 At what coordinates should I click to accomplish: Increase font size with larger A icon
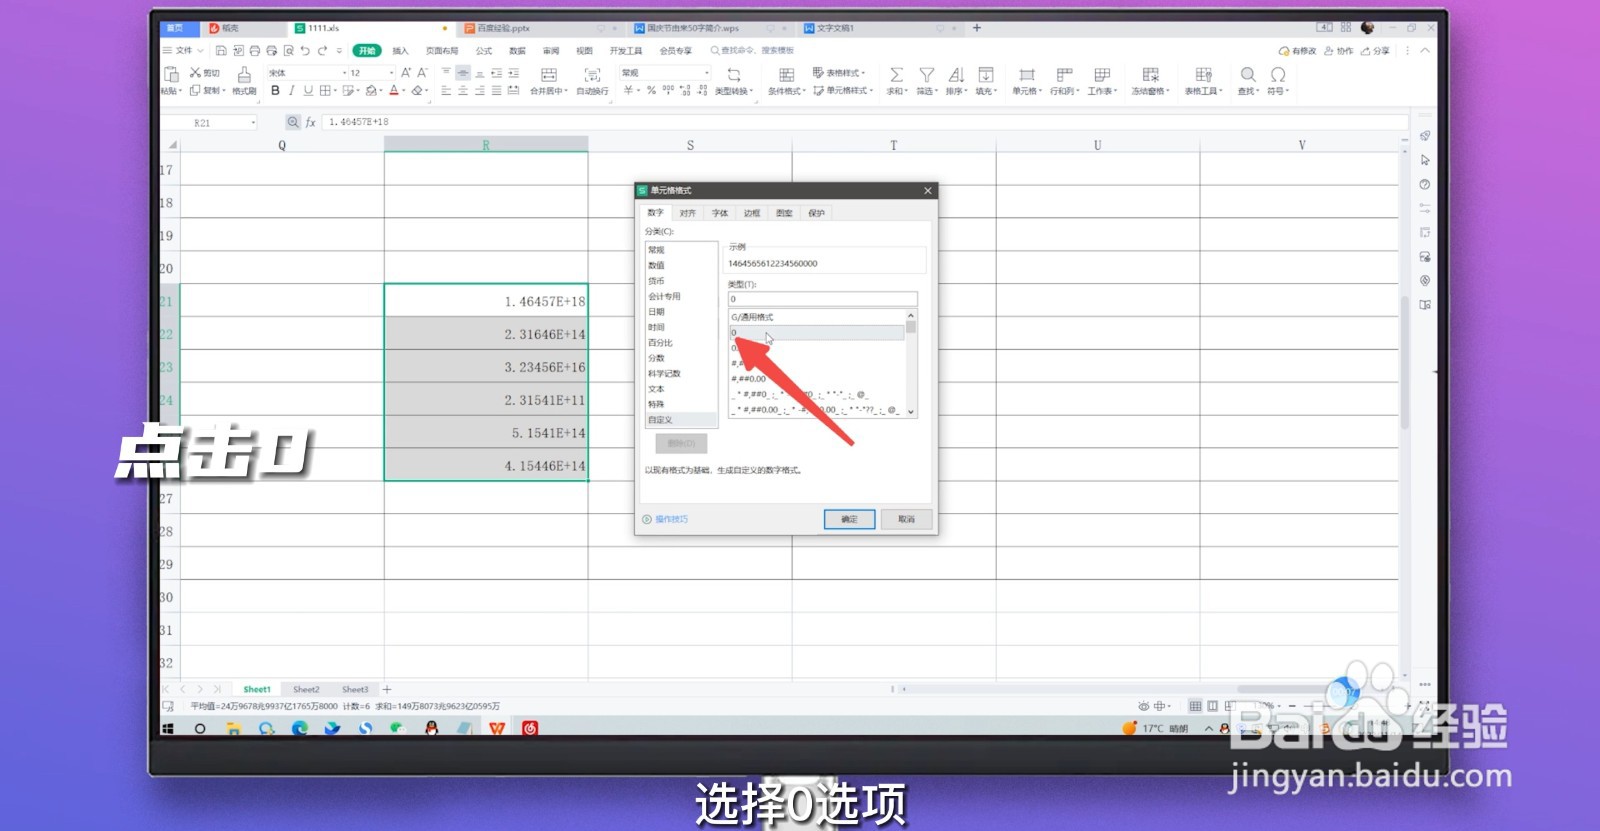(x=406, y=73)
